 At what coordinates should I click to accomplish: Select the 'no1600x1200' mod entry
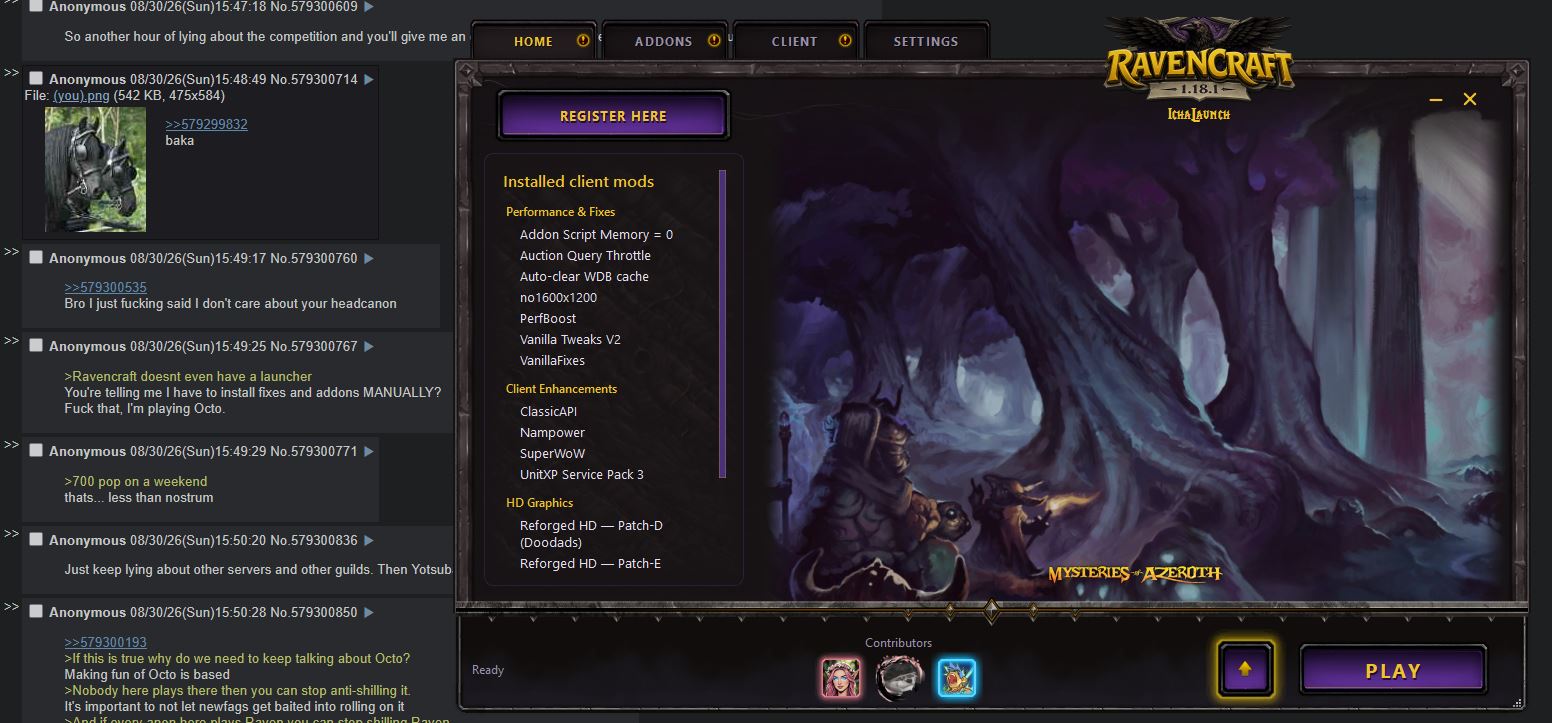(558, 297)
